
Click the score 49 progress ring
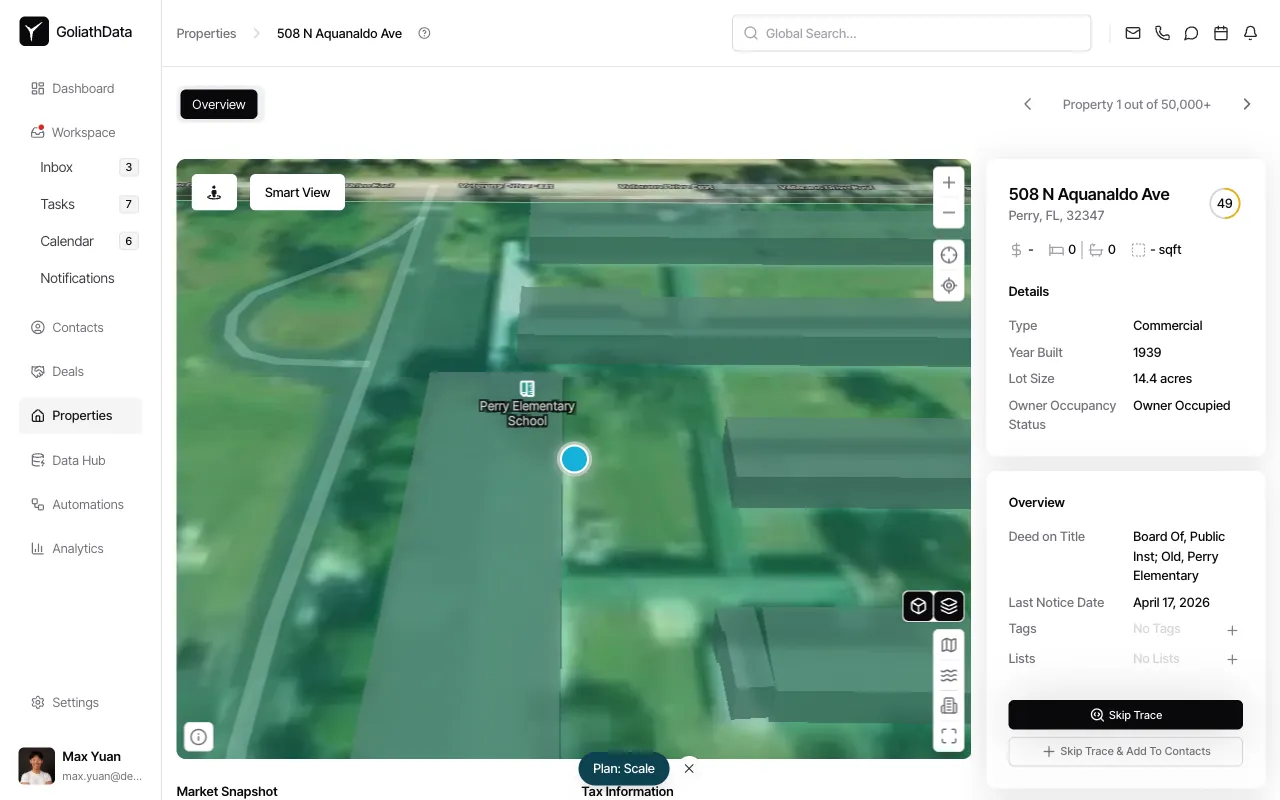(1224, 203)
